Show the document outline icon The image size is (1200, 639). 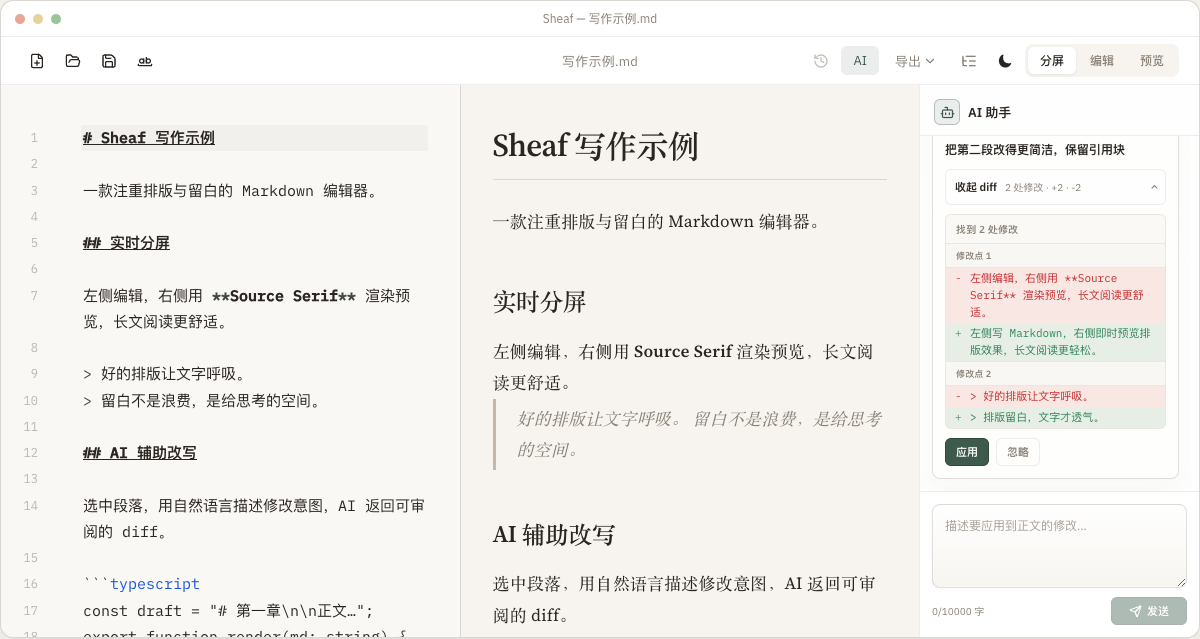pos(969,61)
